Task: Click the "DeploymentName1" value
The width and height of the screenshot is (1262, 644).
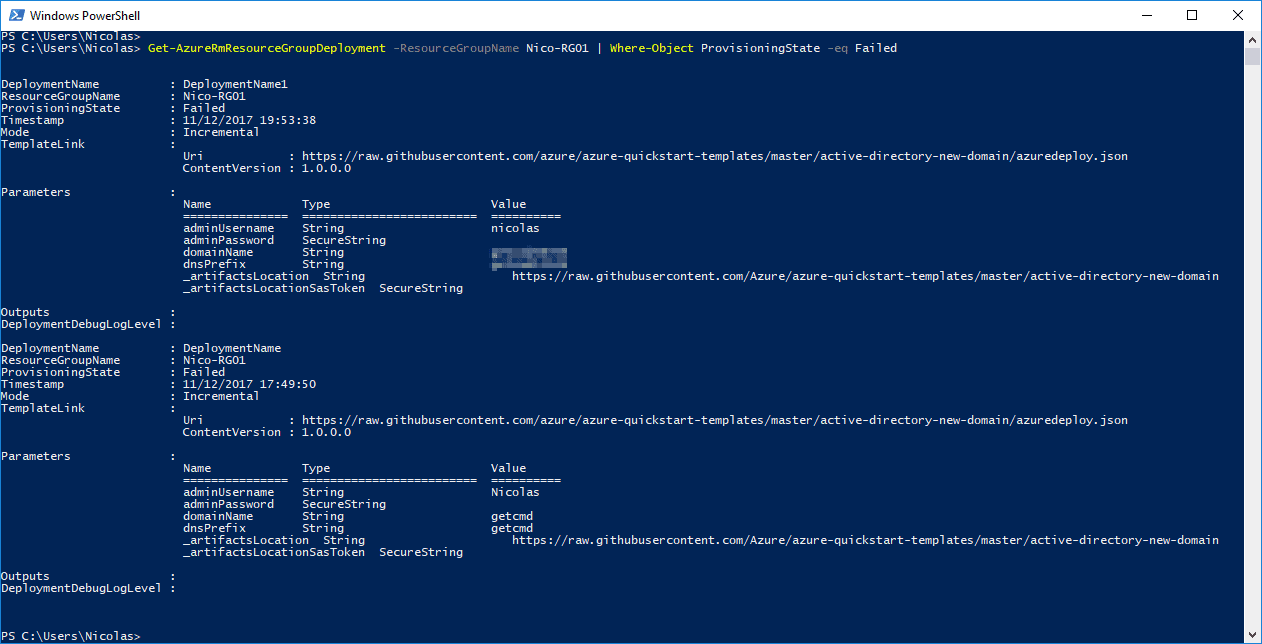Action: coord(235,84)
